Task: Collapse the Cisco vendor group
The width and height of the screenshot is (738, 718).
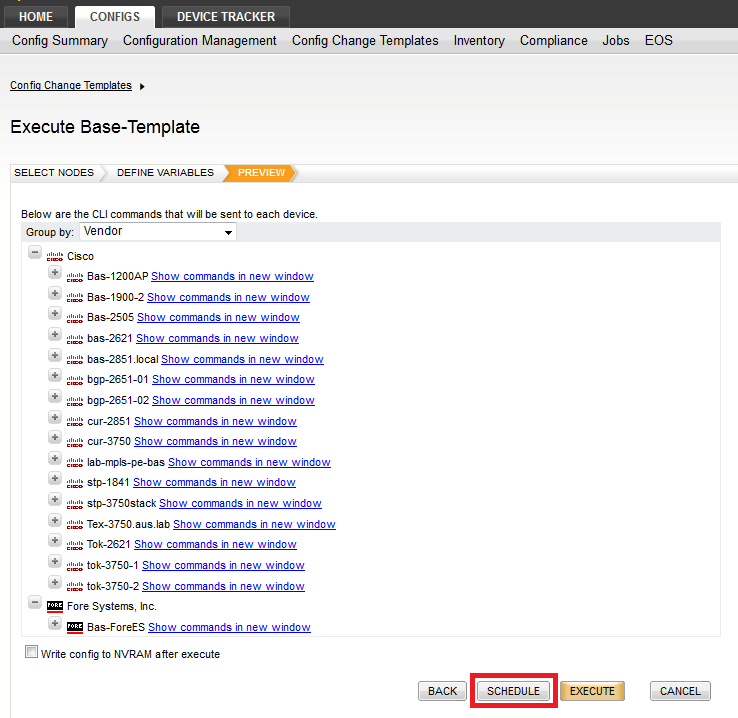Action: pyautogui.click(x=34, y=252)
